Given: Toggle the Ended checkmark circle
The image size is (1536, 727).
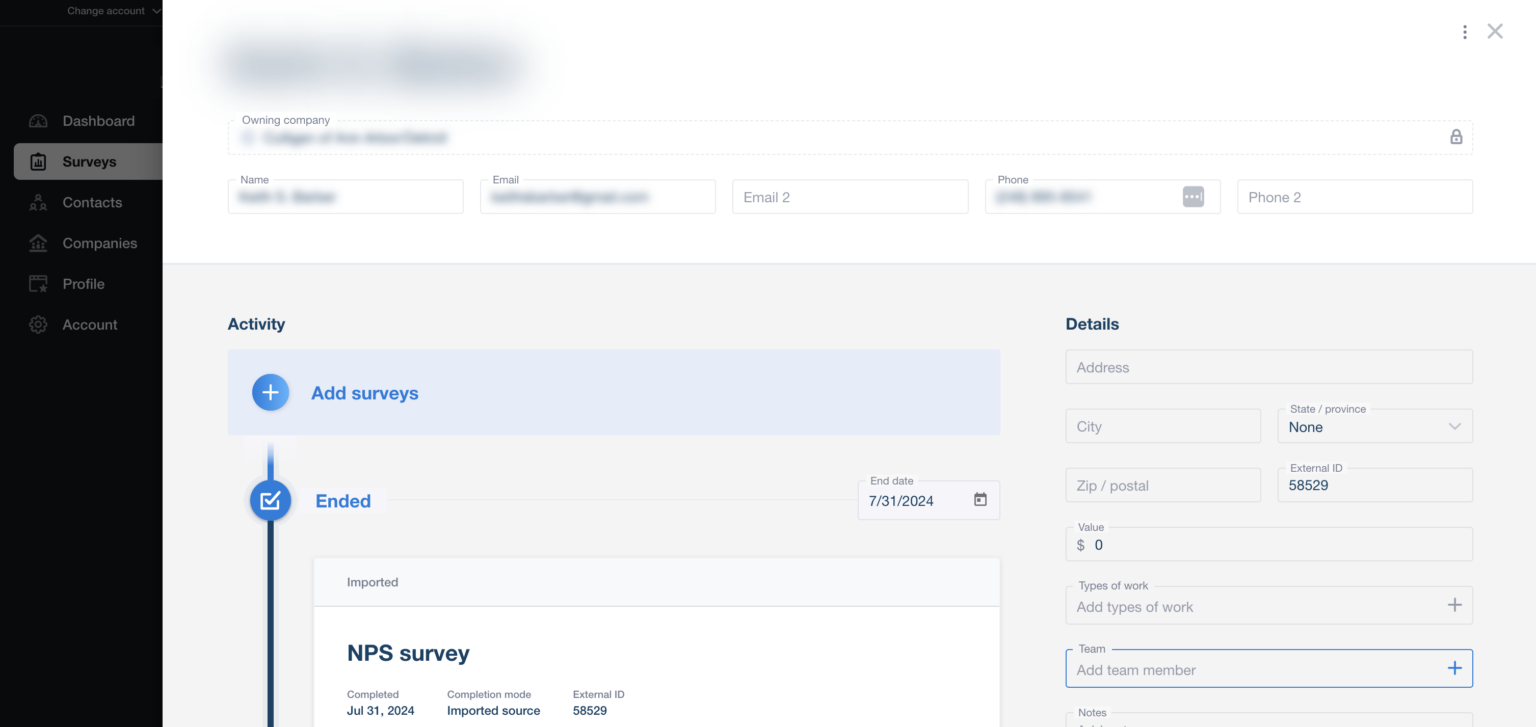Looking at the screenshot, I should click(270, 500).
